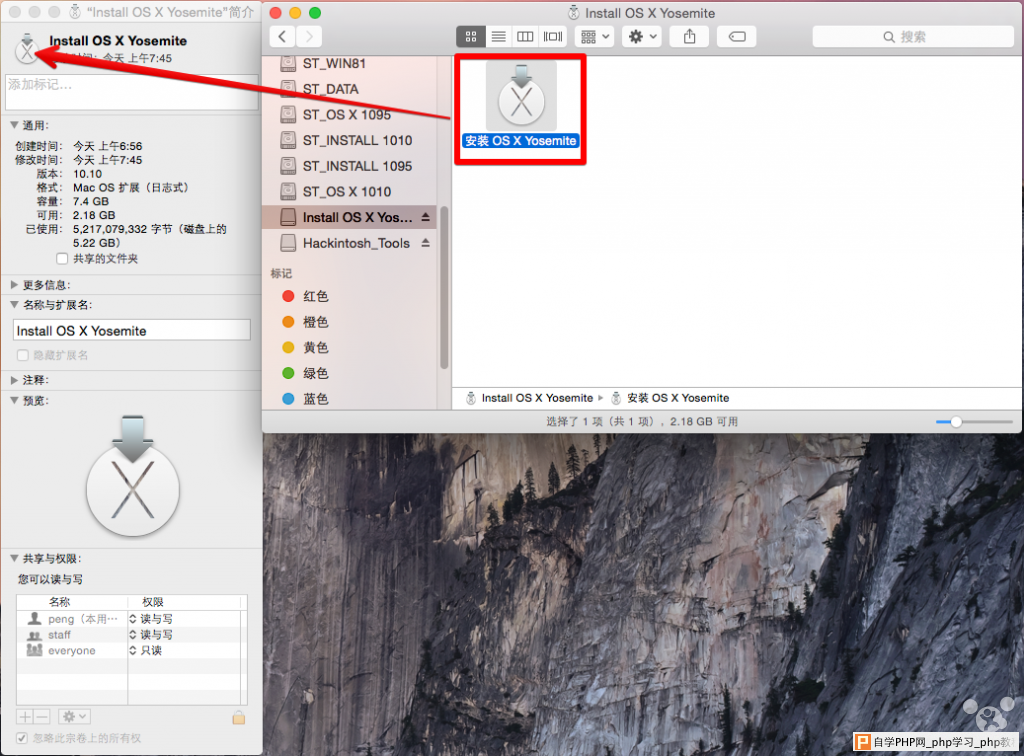
Task: Select the red tag in sidebar
Action: pyautogui.click(x=349, y=296)
